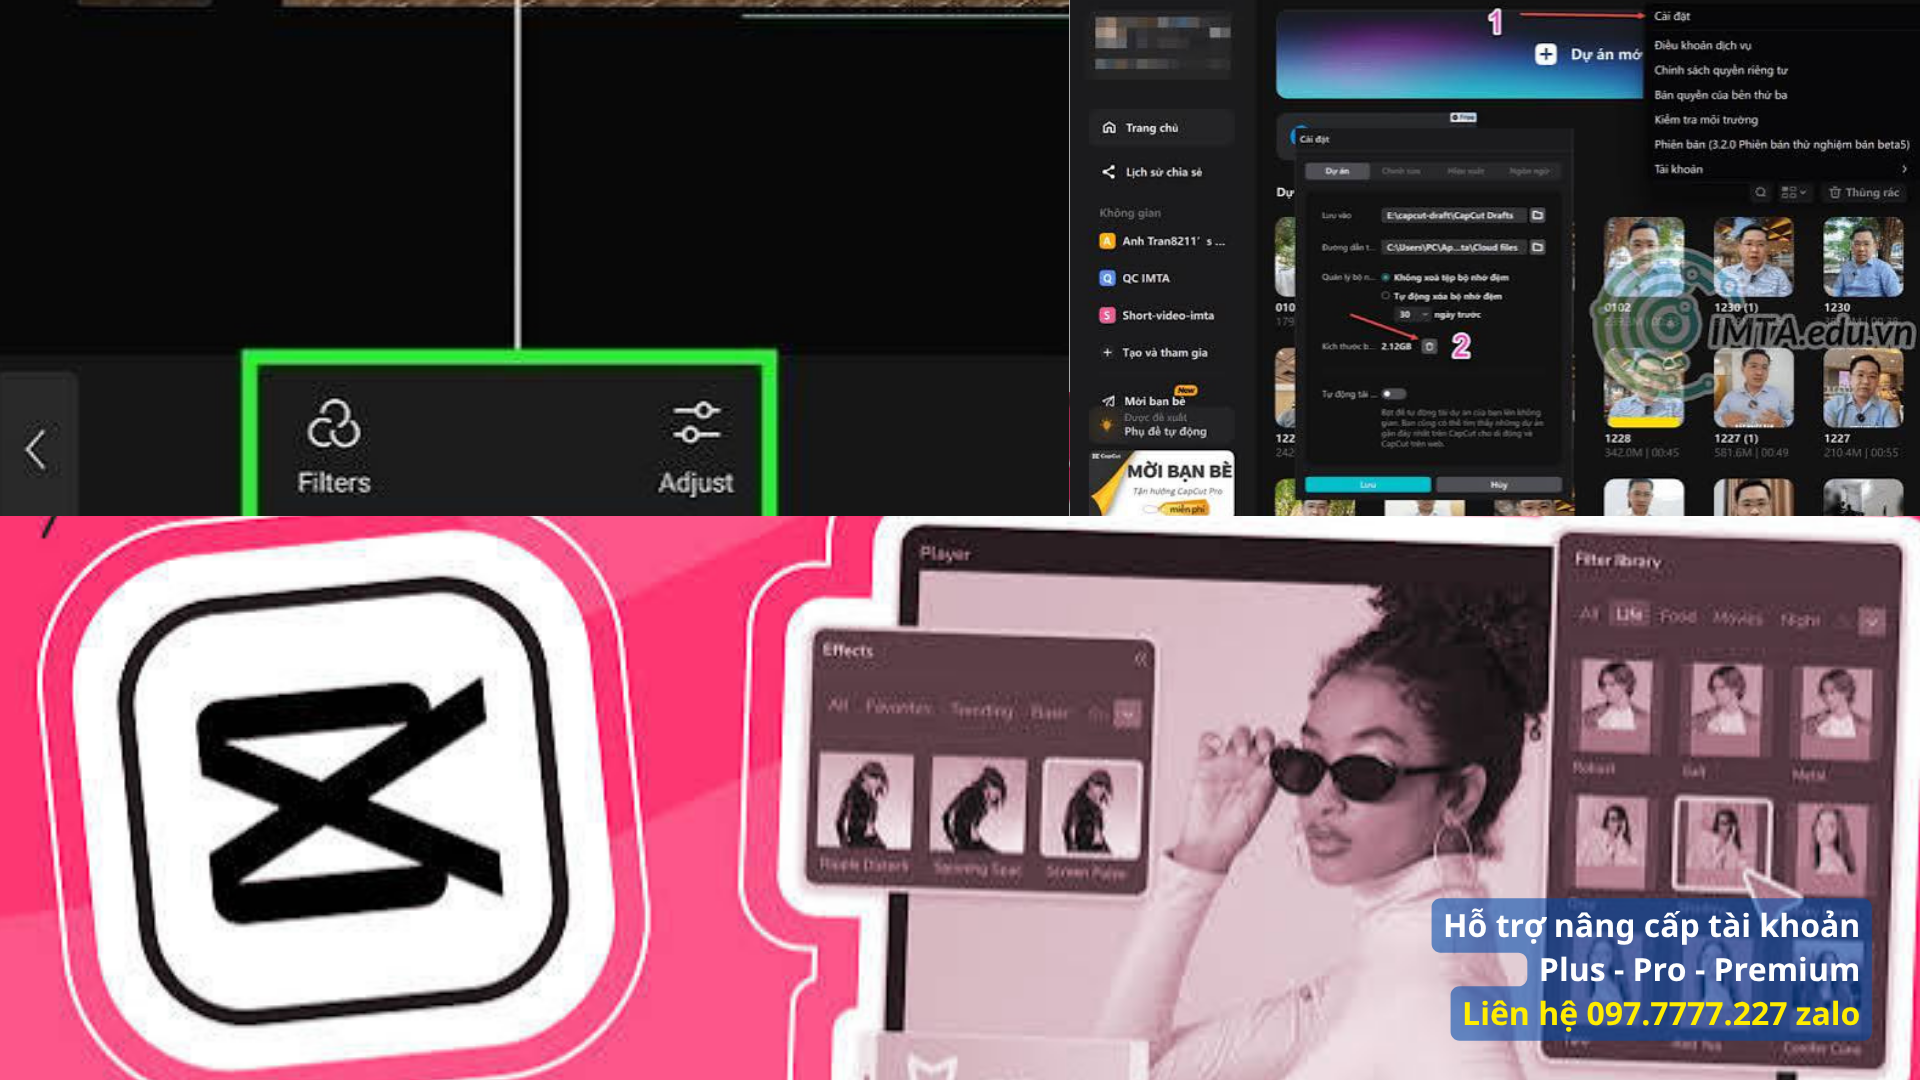Image resolution: width=1920 pixels, height=1080 pixels.
Task: Open the grid view layout dropdown
Action: pos(1794,192)
